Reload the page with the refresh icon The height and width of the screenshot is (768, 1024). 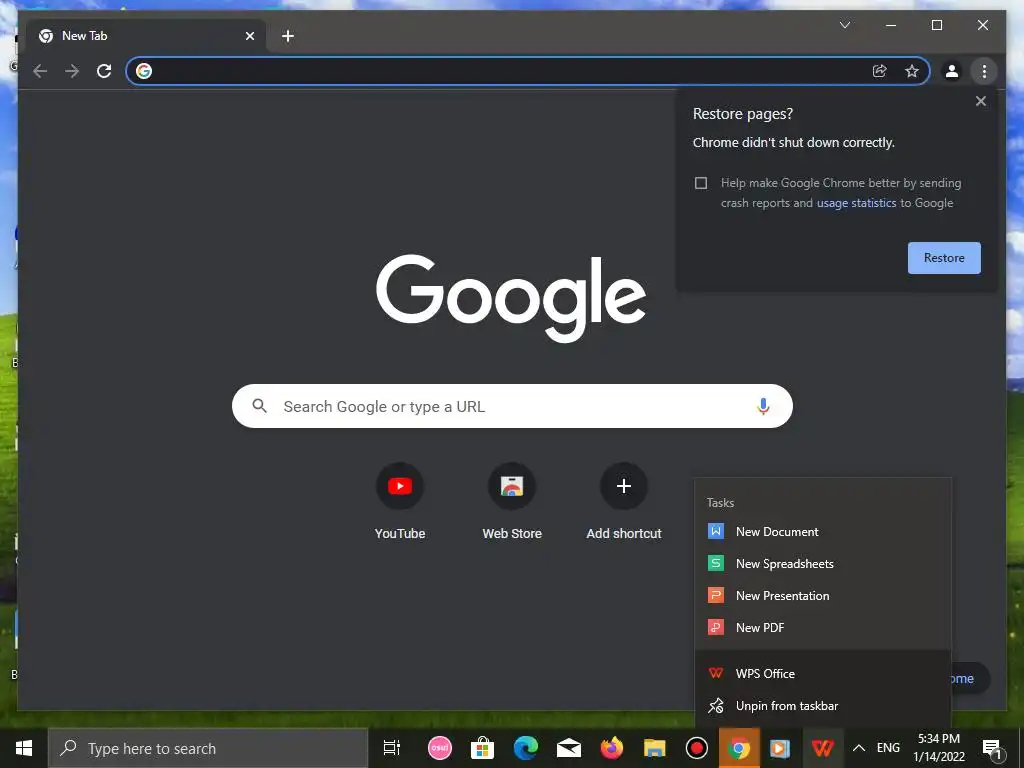tap(104, 71)
